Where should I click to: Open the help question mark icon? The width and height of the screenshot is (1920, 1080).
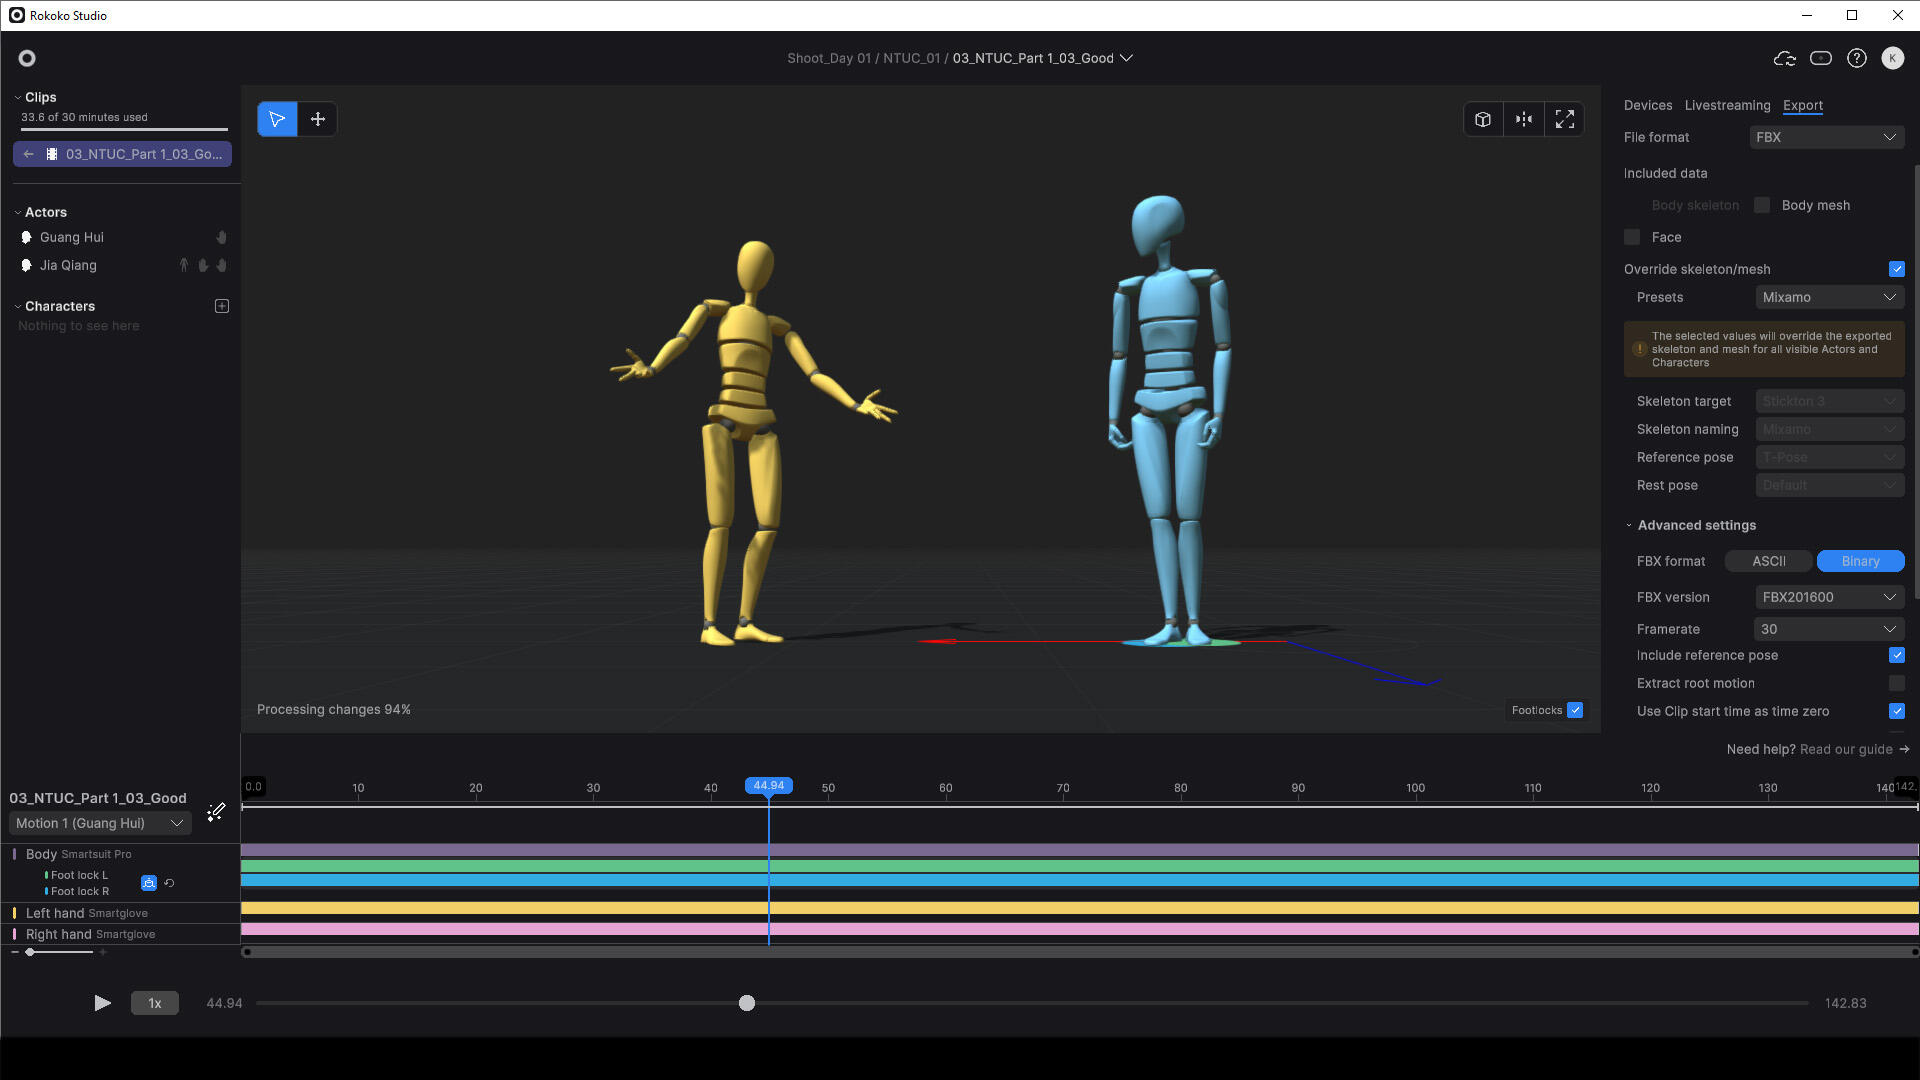click(x=1857, y=58)
